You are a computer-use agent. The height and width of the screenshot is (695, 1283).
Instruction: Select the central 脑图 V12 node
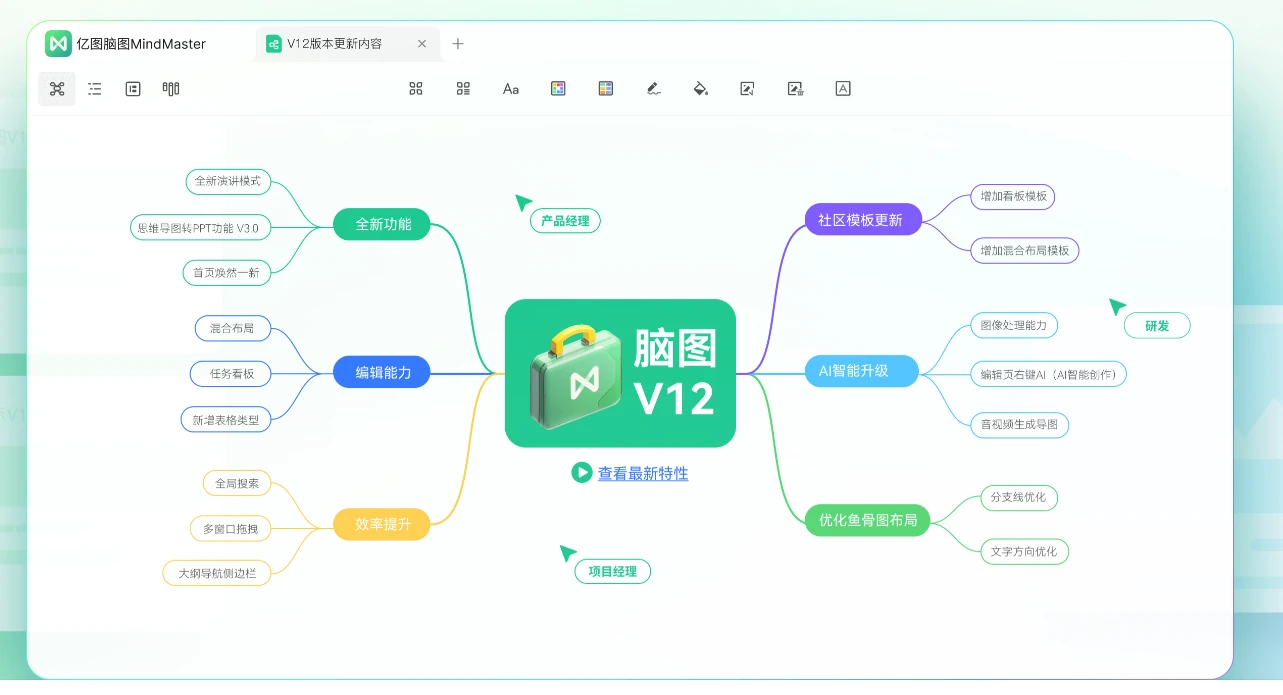click(x=620, y=373)
